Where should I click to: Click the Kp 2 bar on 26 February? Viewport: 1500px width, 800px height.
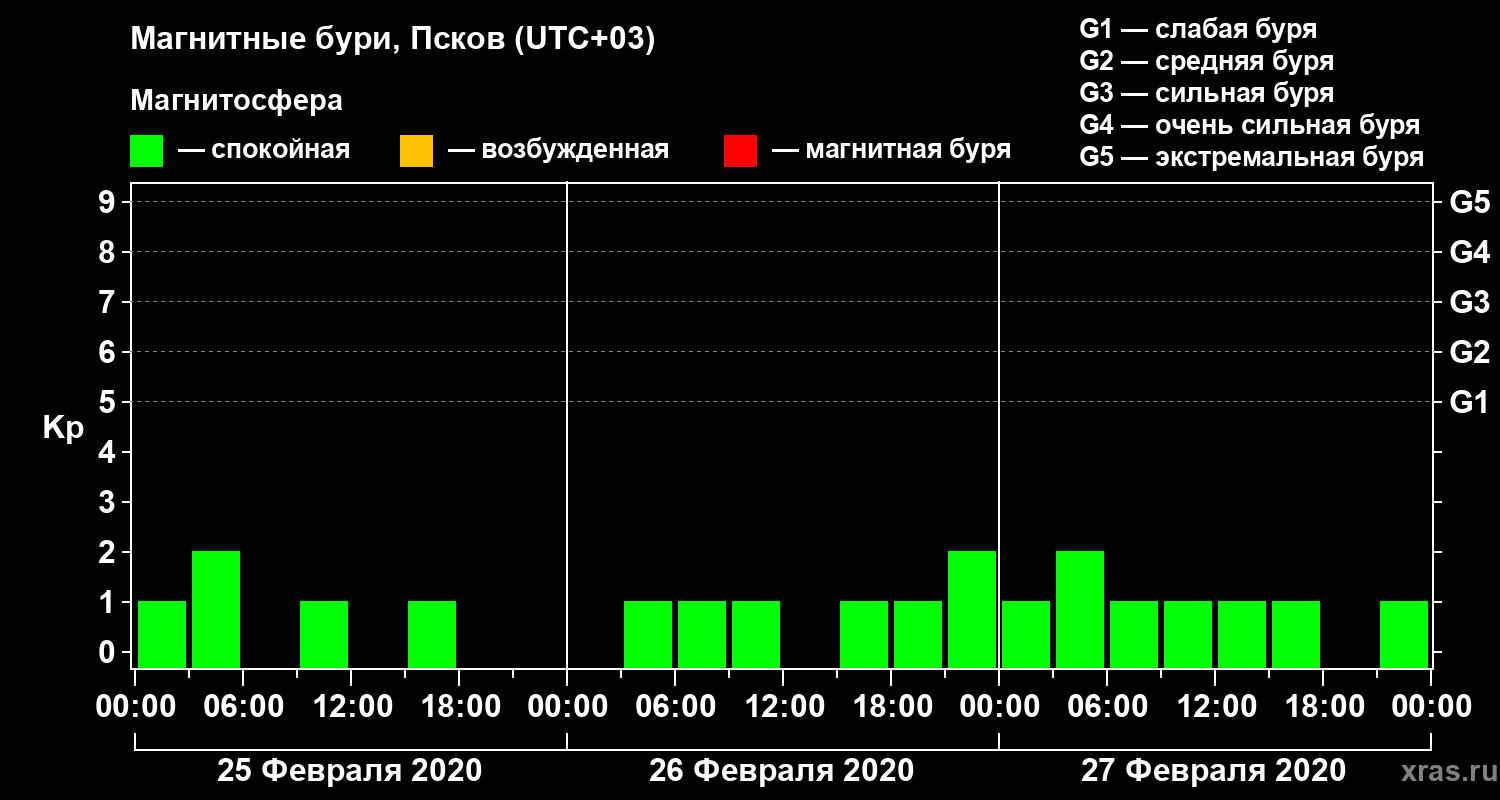[972, 609]
